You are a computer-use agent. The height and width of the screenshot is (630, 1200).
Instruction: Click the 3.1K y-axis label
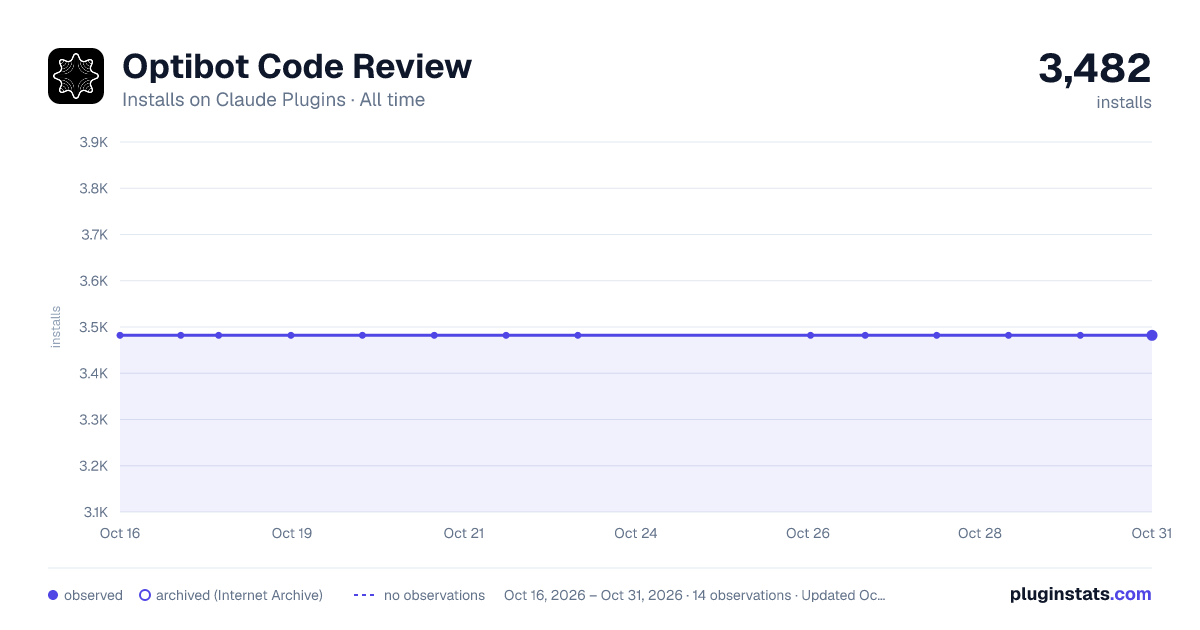pyautogui.click(x=94, y=512)
